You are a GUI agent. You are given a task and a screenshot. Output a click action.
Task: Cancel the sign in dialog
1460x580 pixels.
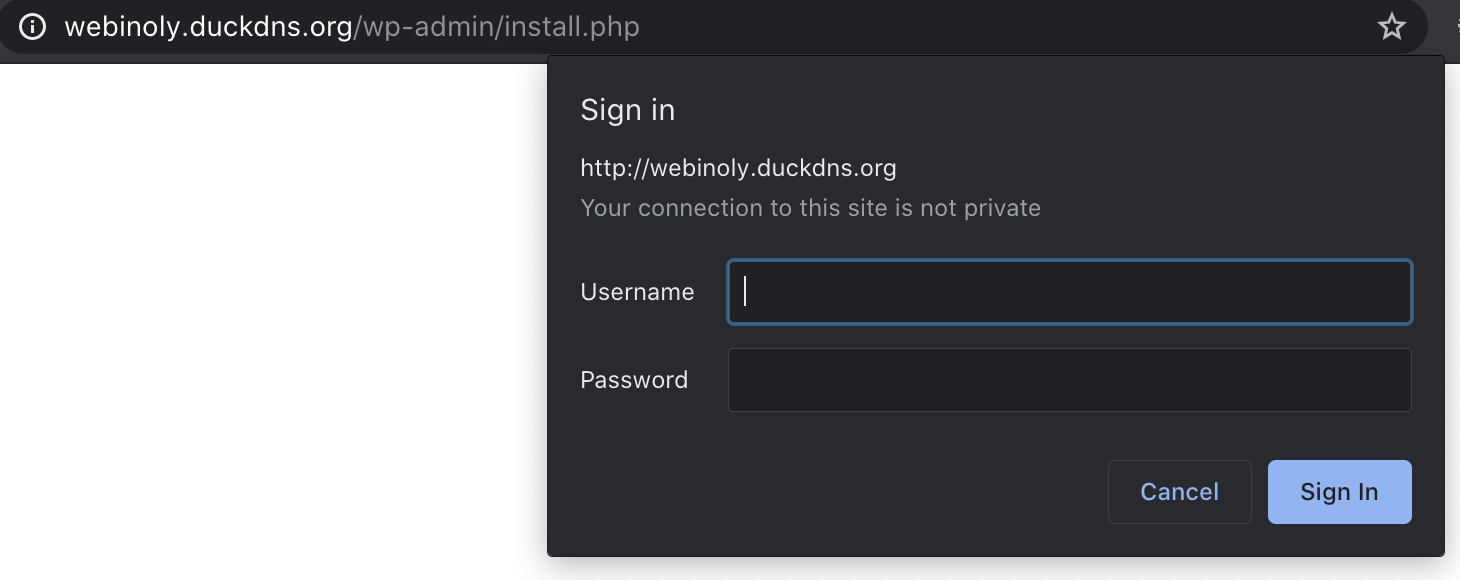pos(1179,492)
